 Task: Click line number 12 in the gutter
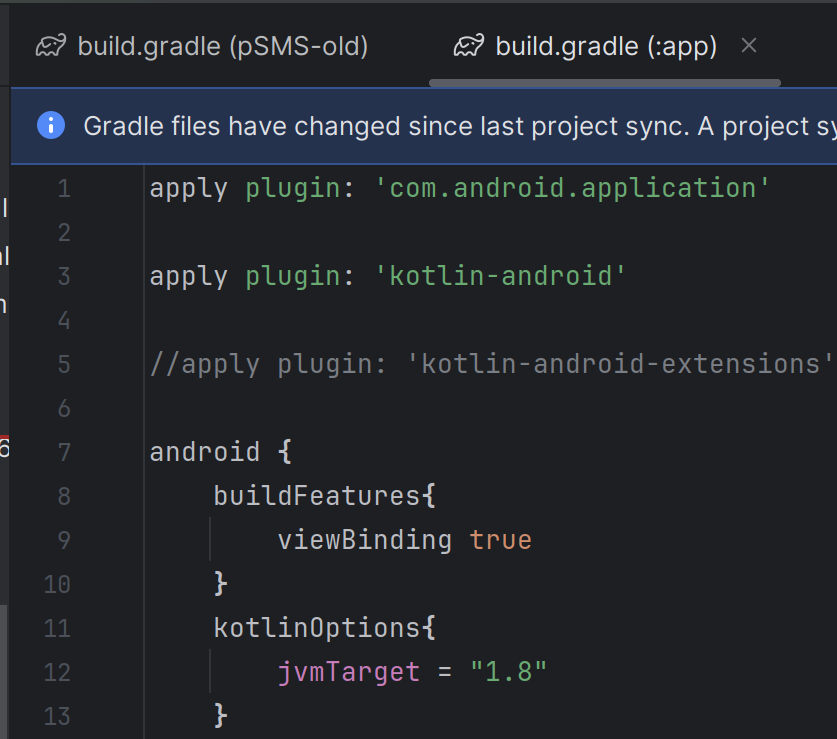point(58,672)
